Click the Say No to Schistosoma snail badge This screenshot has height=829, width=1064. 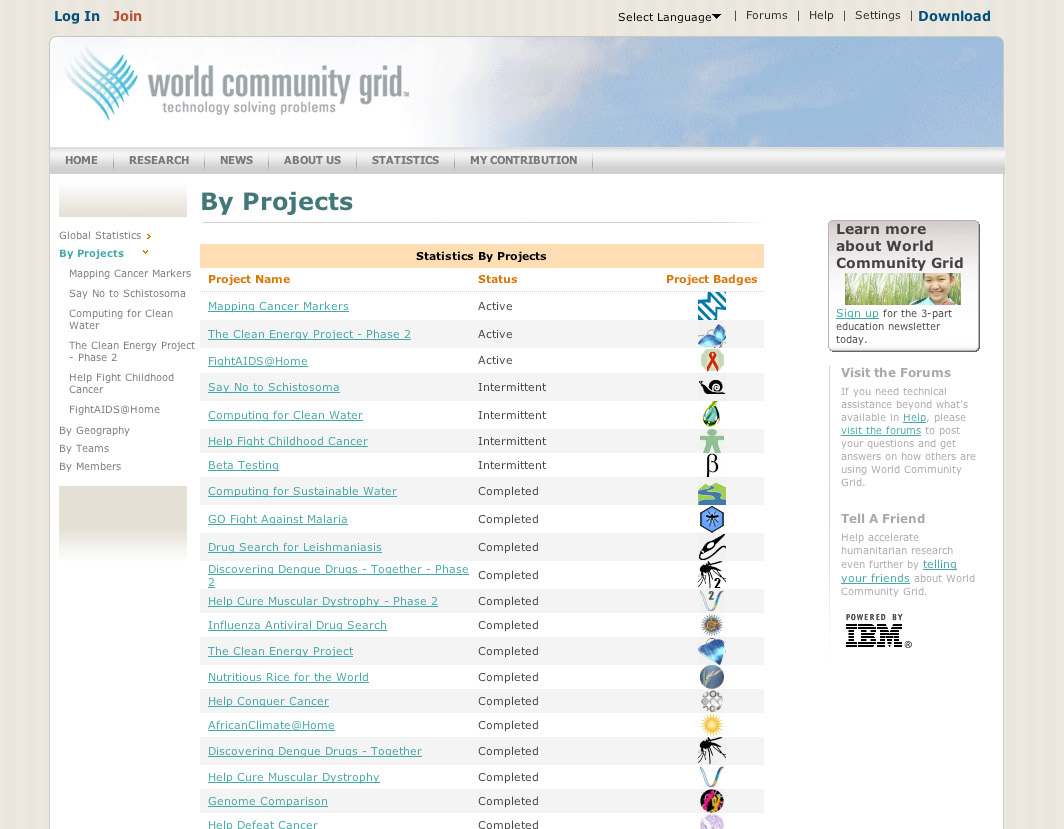pos(711,387)
